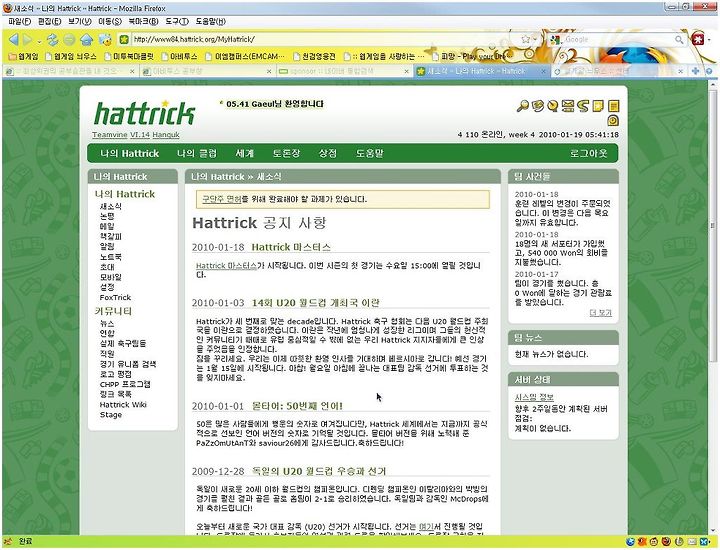720x550 pixels.
Task: Open Hattrick Wiki in the sidebar
Action: 123,404
